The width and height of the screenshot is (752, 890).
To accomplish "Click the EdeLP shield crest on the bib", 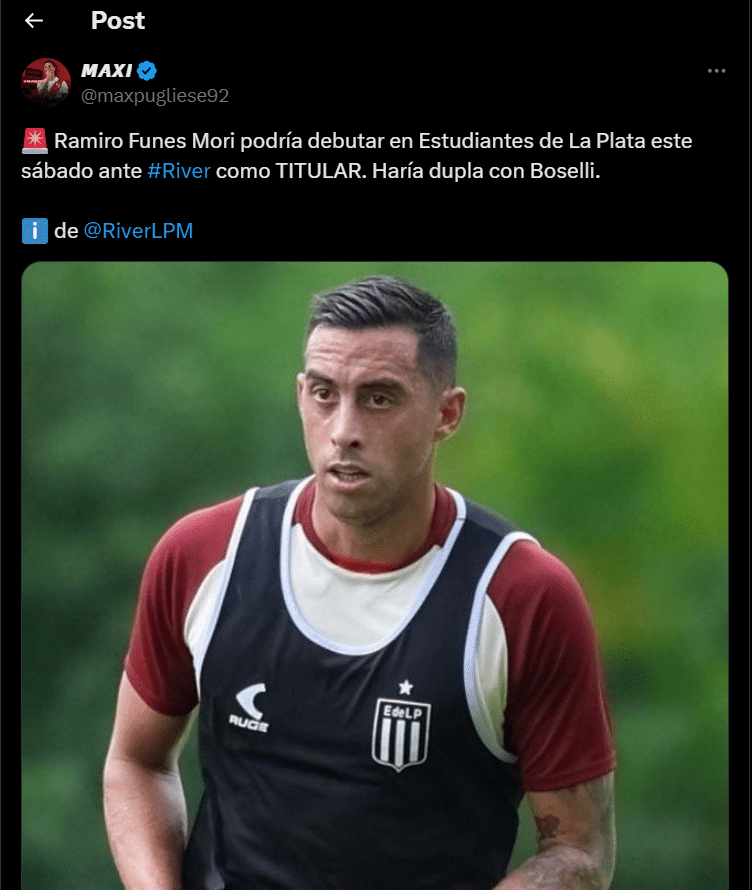I will coord(401,734).
